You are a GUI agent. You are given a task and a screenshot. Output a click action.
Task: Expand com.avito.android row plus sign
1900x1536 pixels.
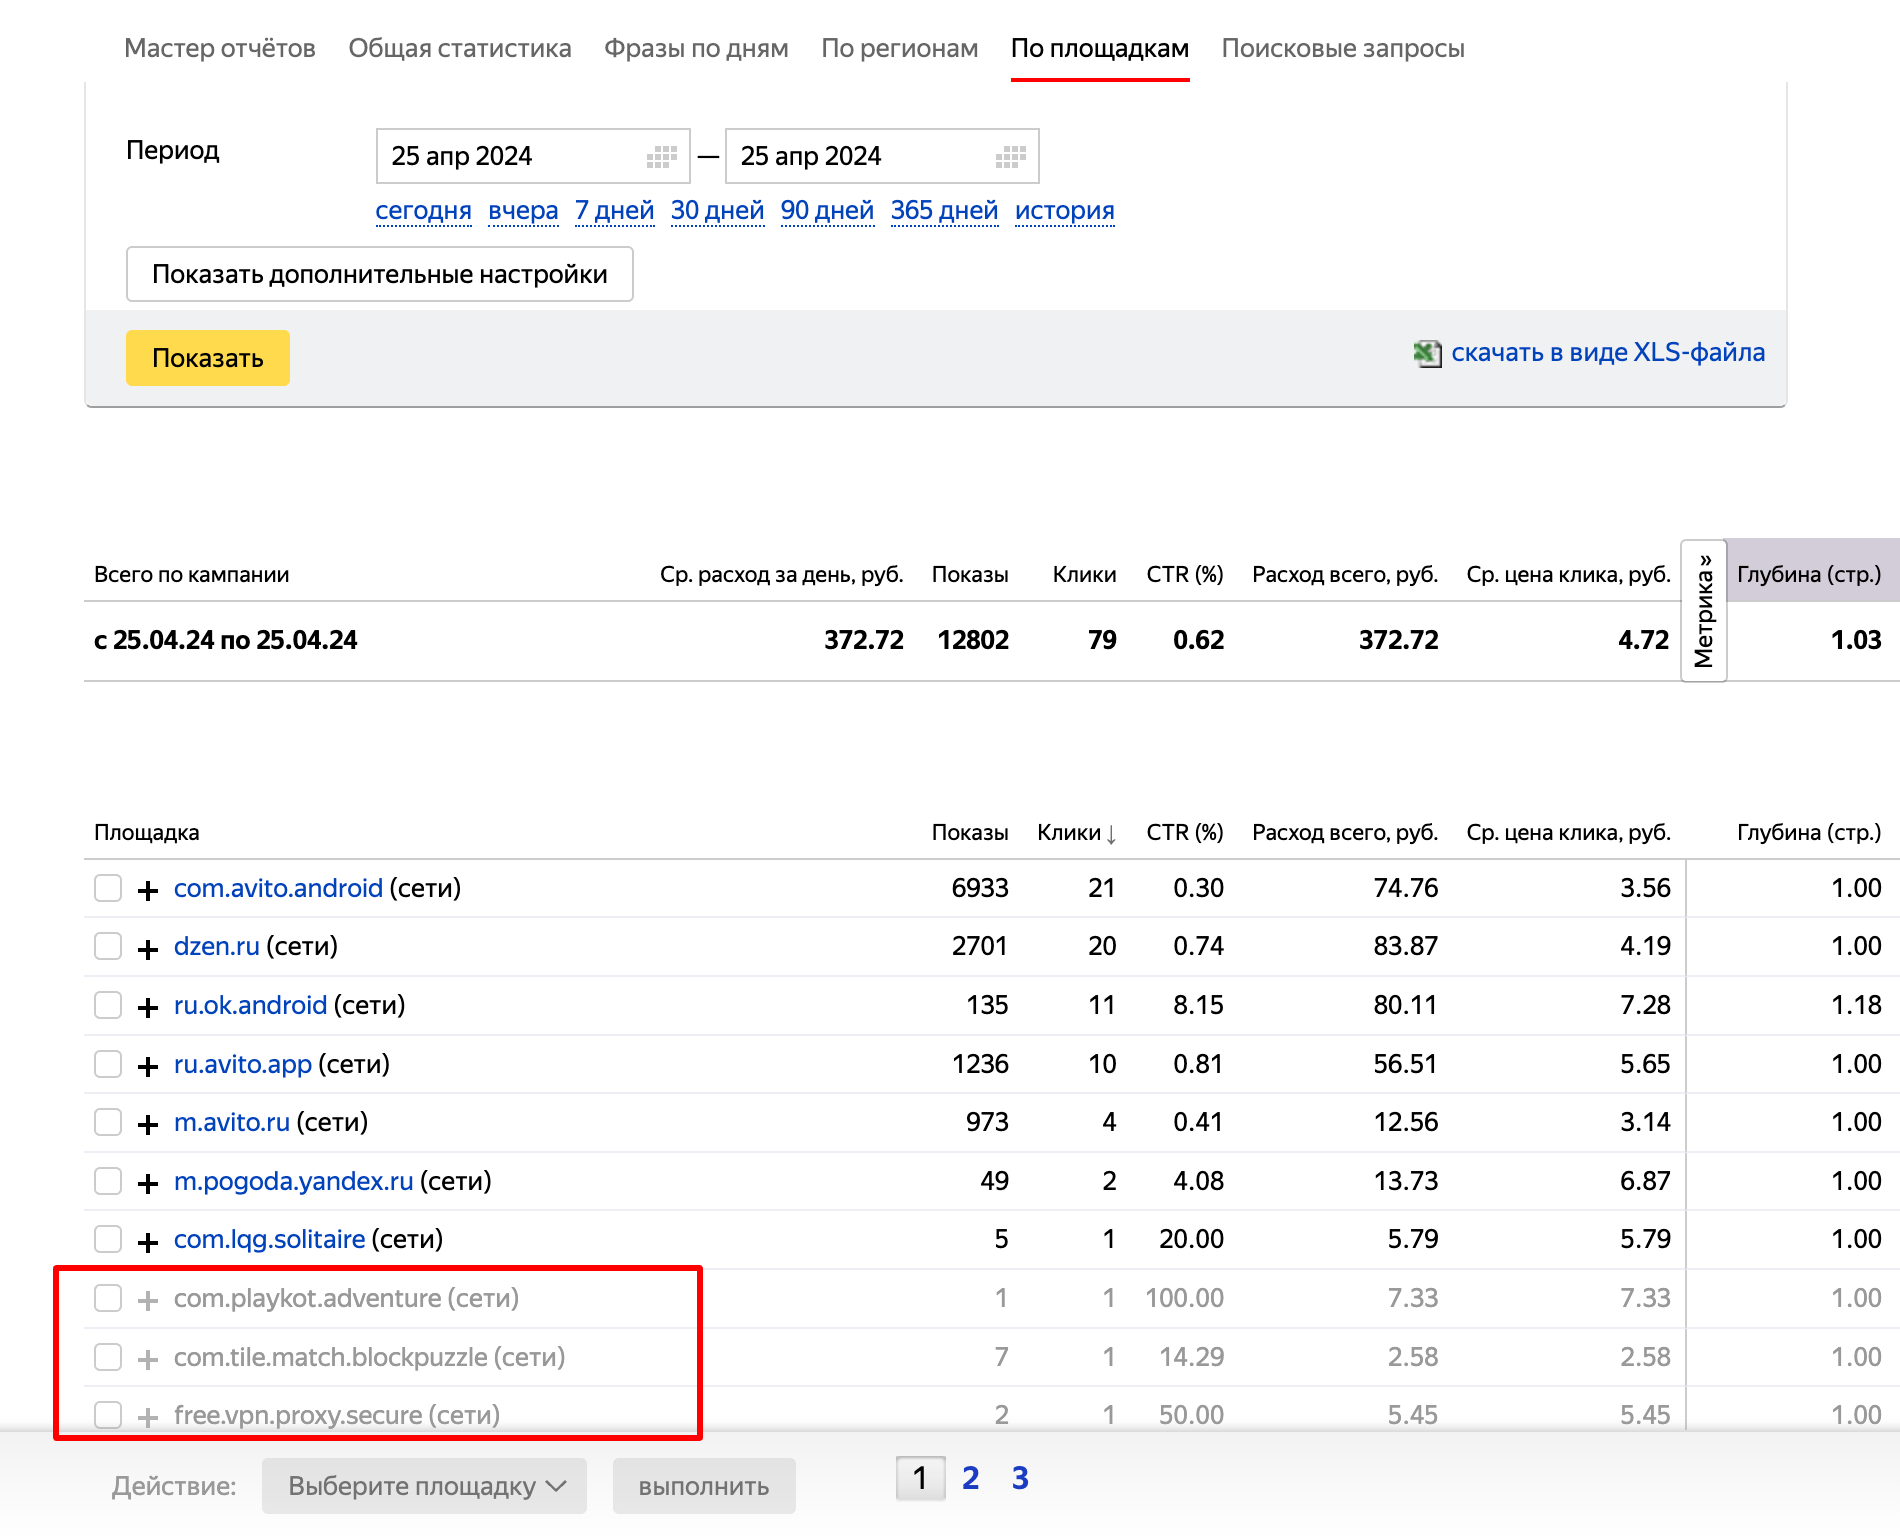(x=148, y=890)
